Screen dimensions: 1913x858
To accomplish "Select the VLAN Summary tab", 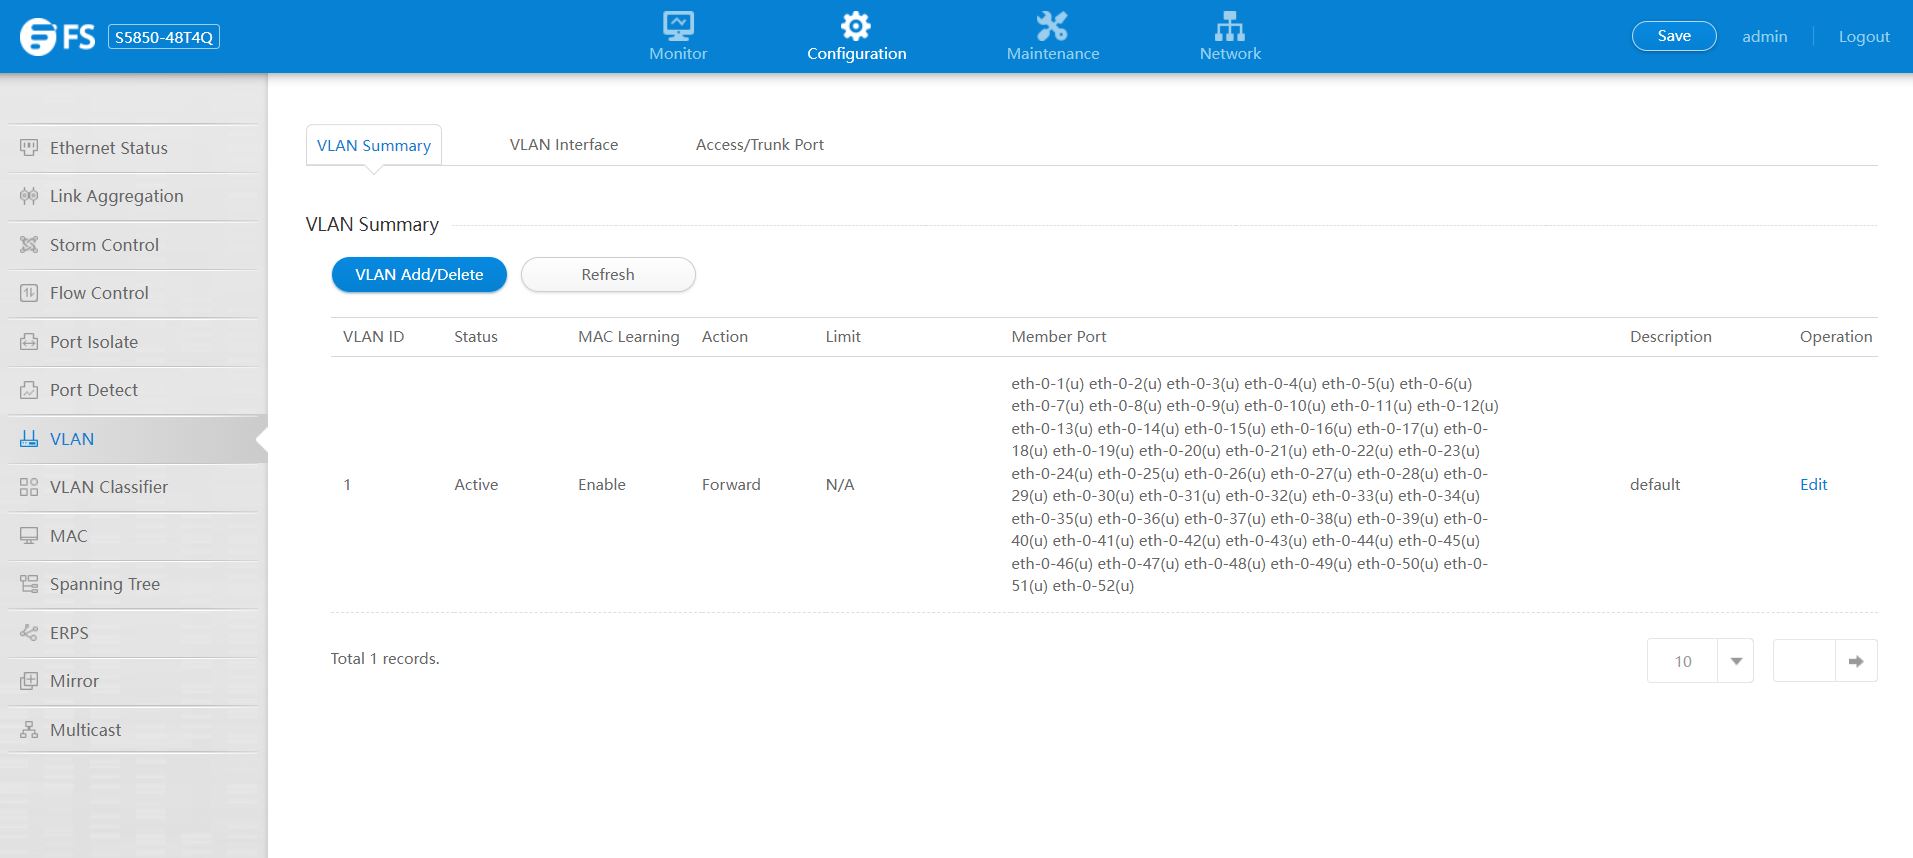I will pos(373,146).
